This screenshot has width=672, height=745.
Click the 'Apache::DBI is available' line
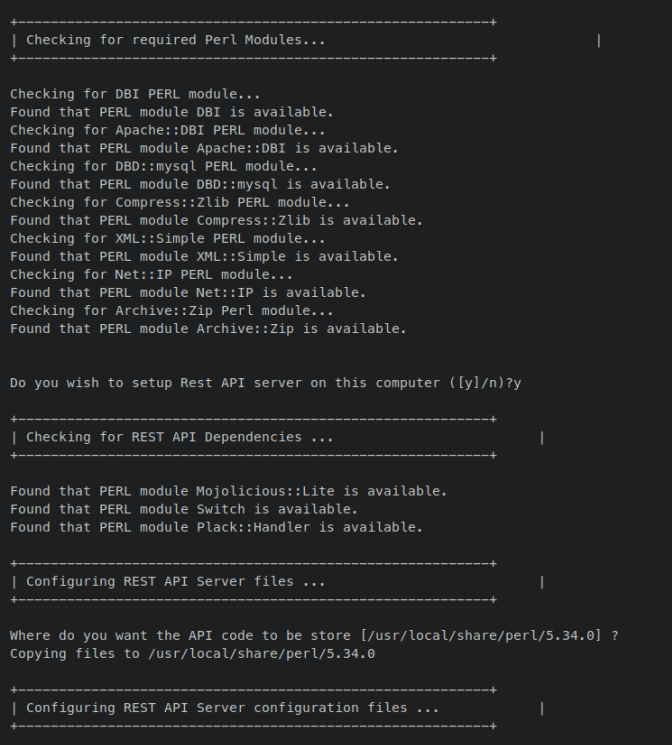tap(204, 148)
